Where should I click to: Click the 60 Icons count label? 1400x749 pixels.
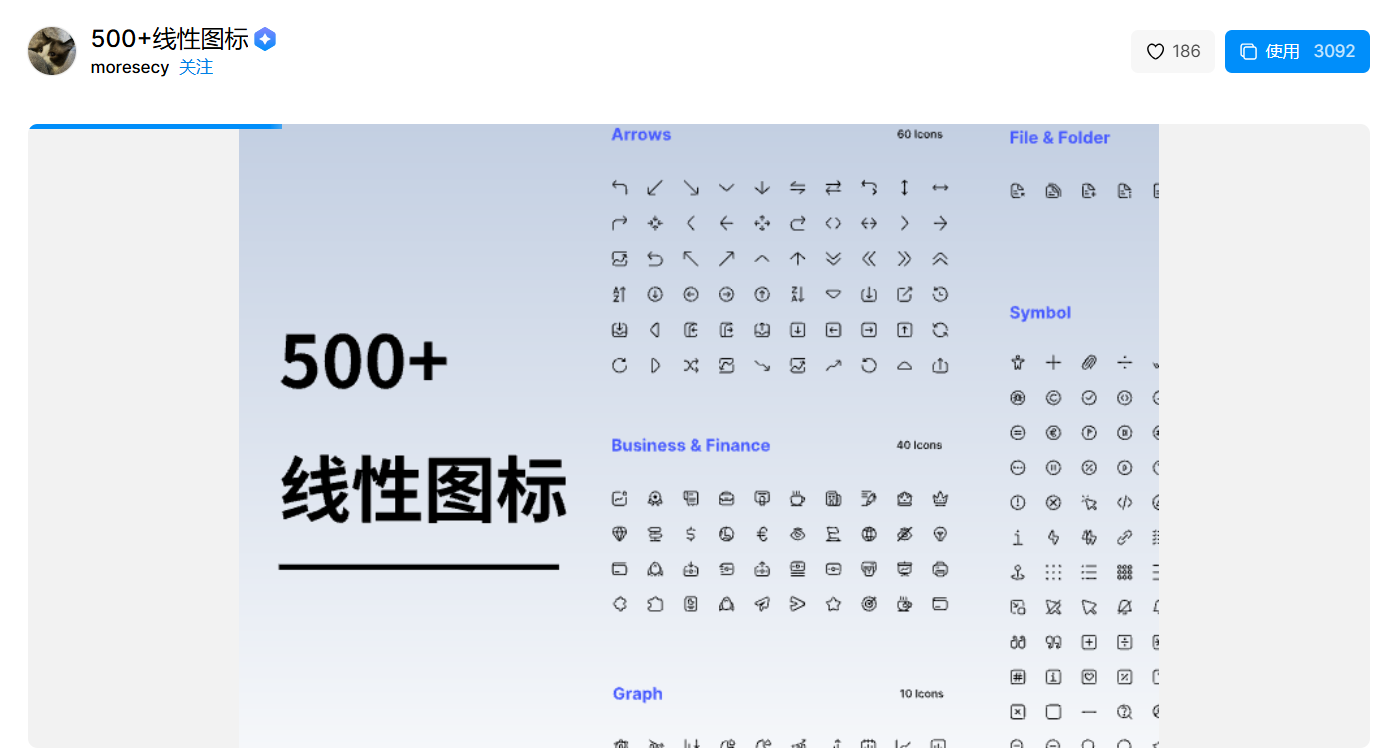(920, 134)
